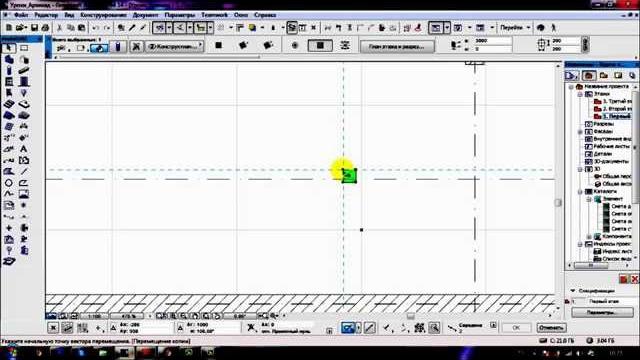
Task: Toggle the highlighted column core-display button
Action: click(x=99, y=48)
